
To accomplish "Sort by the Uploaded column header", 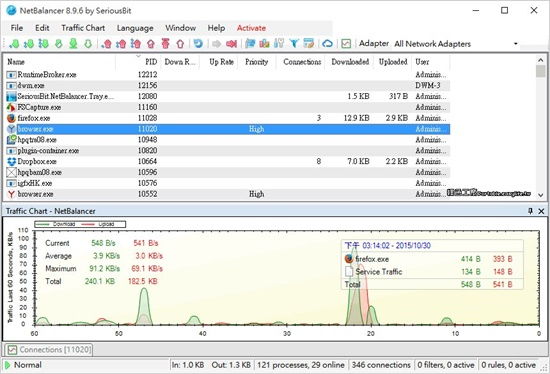I will [x=393, y=62].
